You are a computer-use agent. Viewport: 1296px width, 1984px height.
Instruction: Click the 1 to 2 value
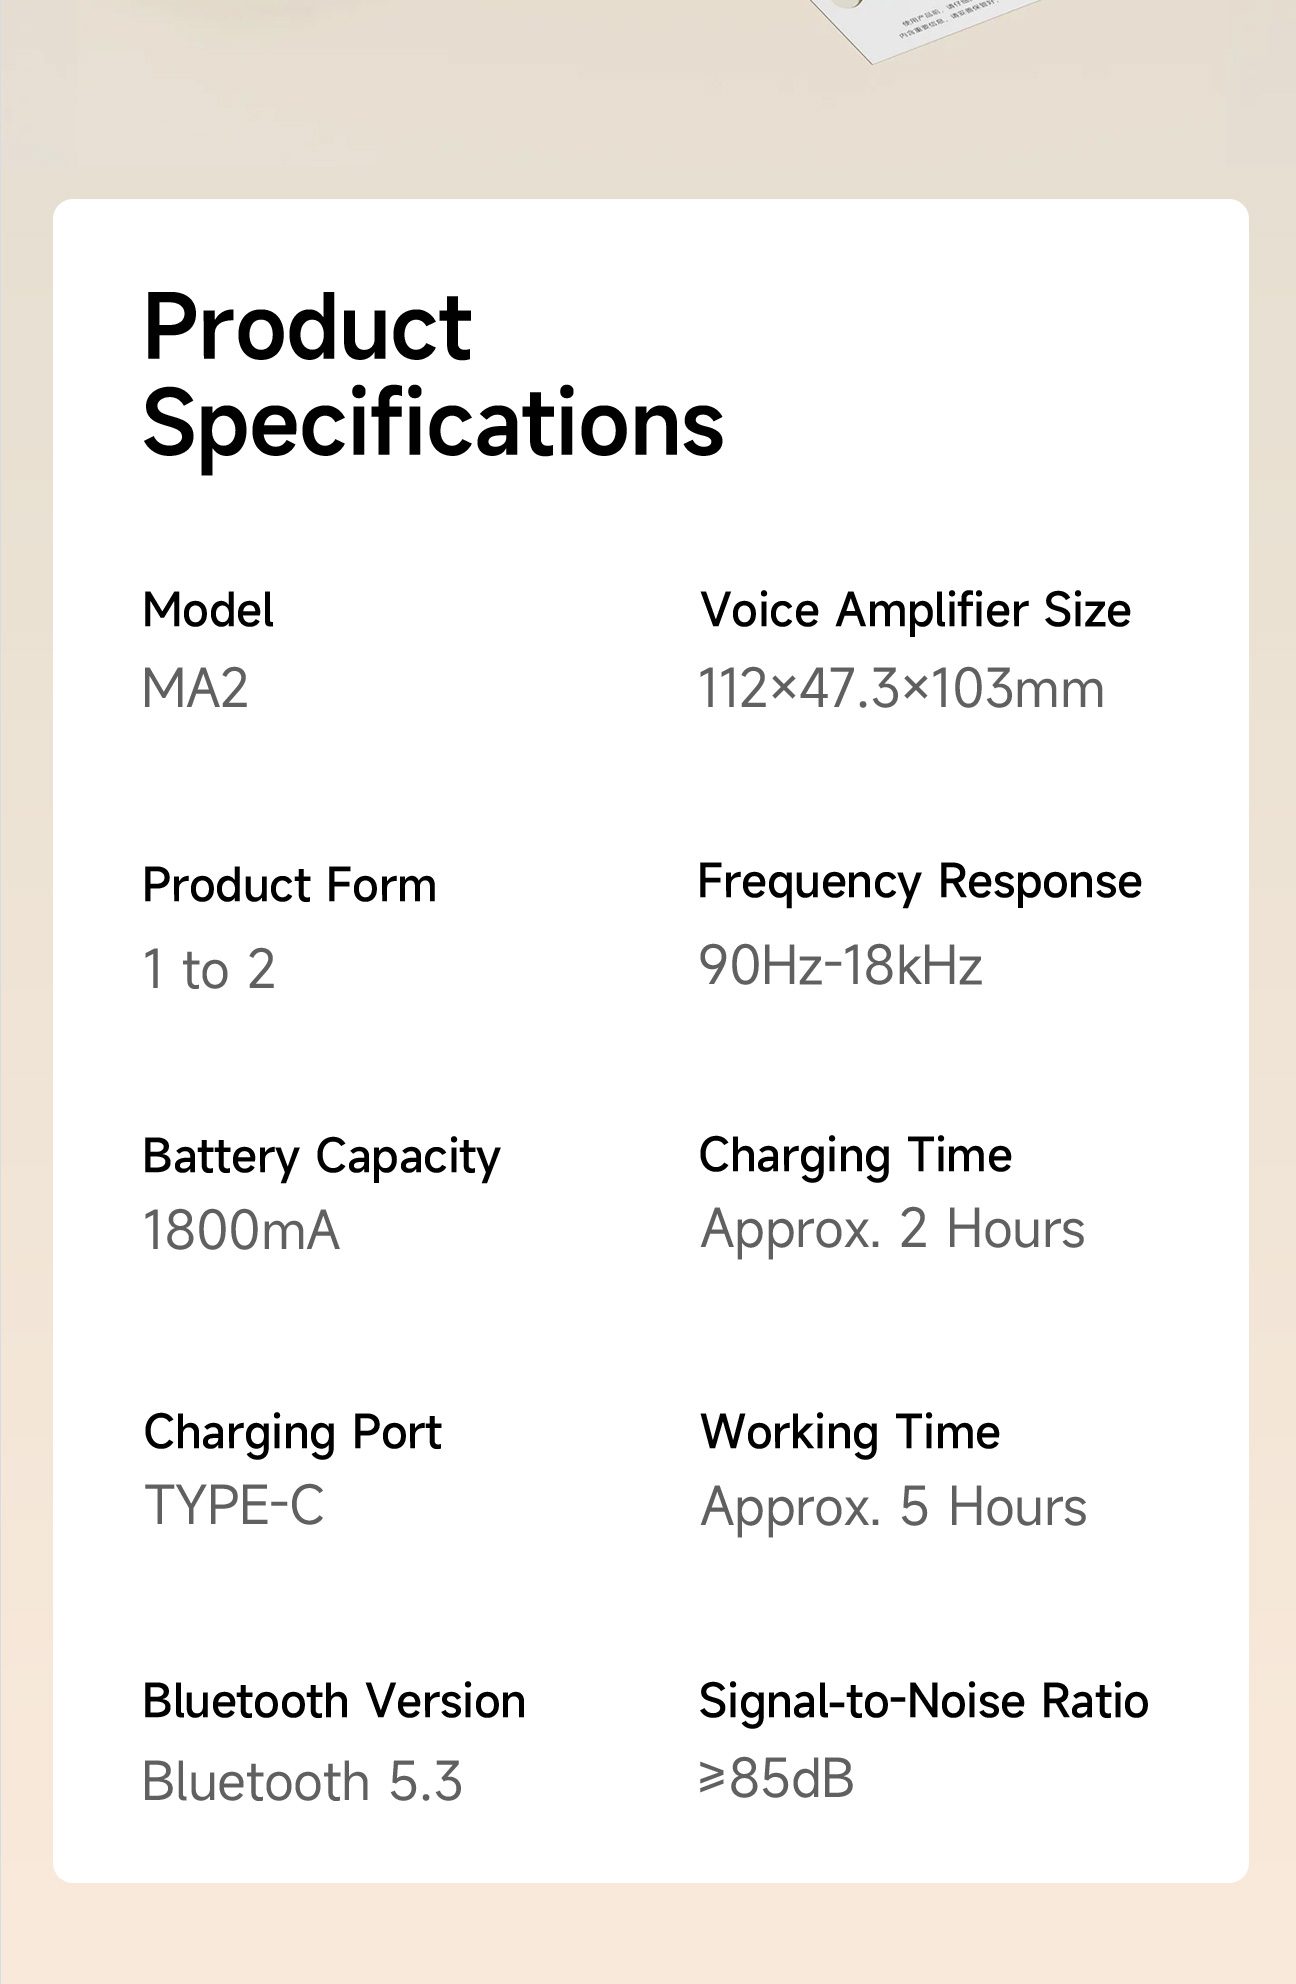(209, 969)
